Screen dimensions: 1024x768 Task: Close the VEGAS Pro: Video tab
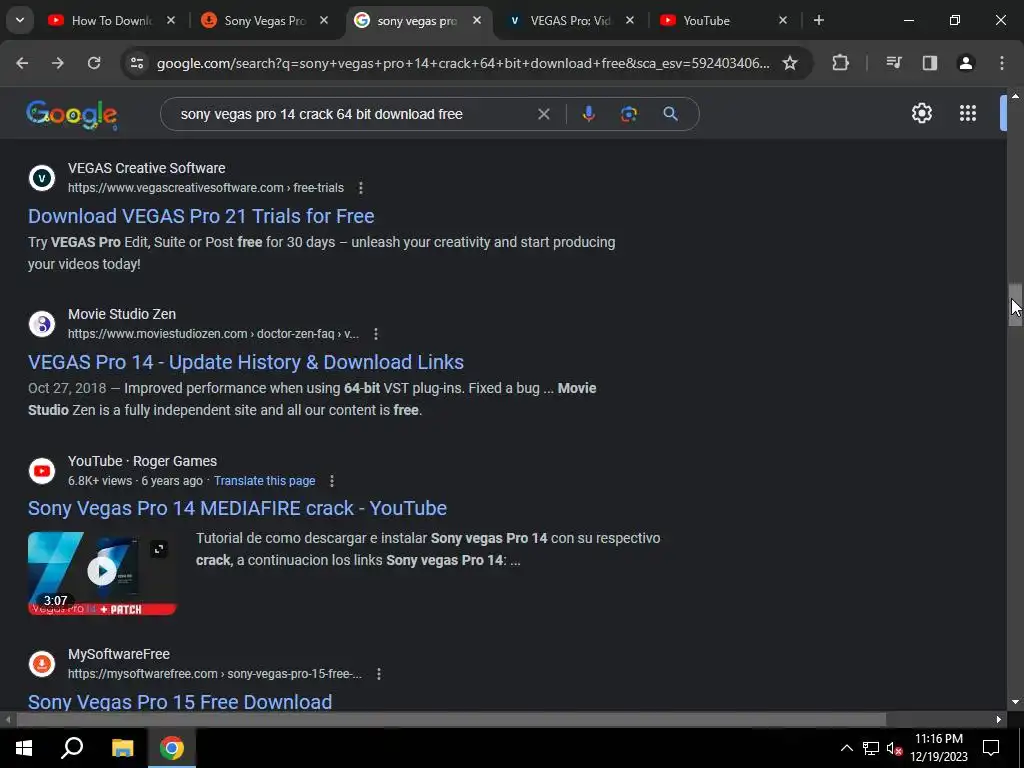point(630,21)
